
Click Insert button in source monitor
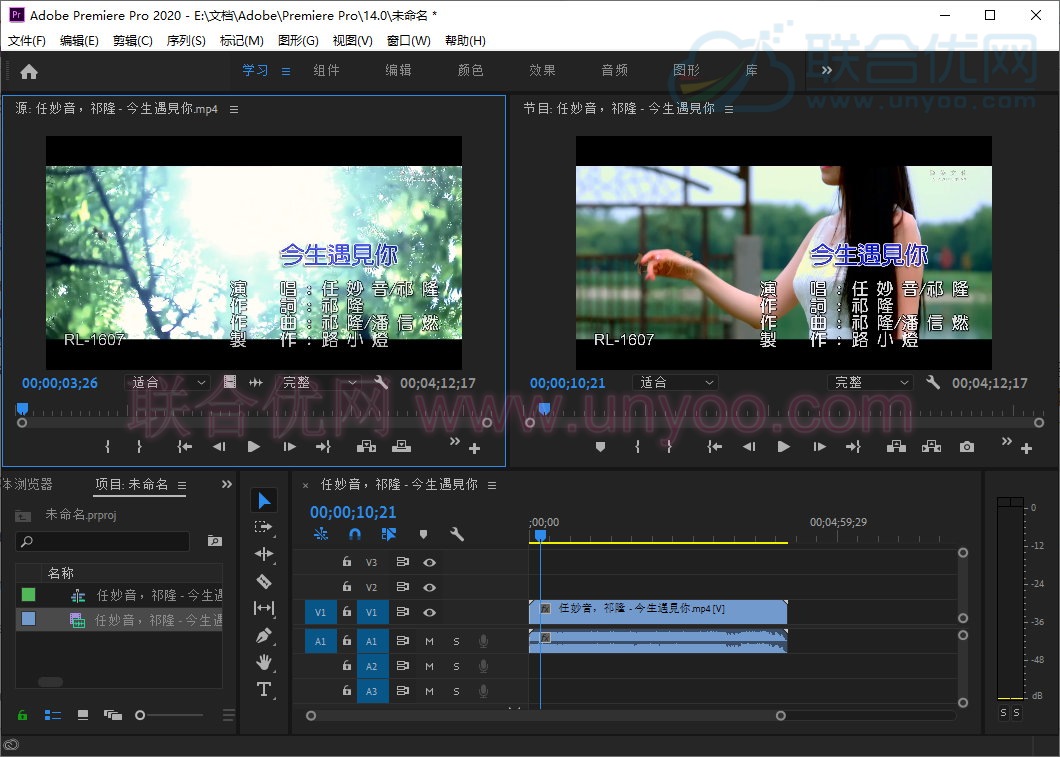[366, 447]
